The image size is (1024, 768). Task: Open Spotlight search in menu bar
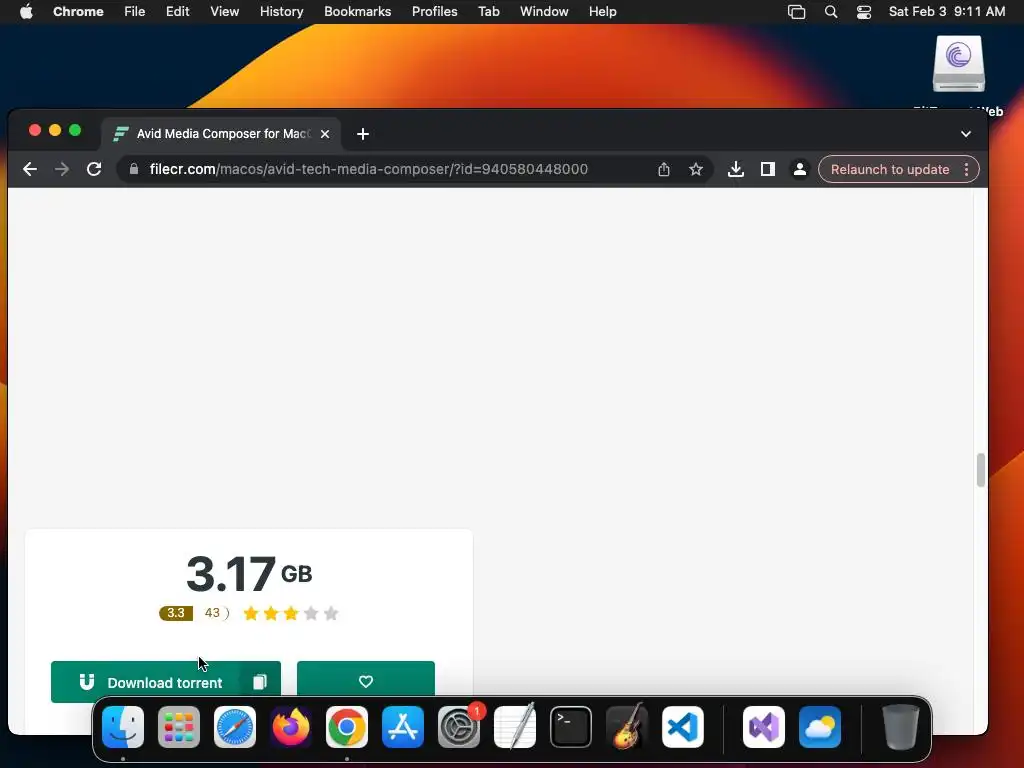(x=831, y=11)
